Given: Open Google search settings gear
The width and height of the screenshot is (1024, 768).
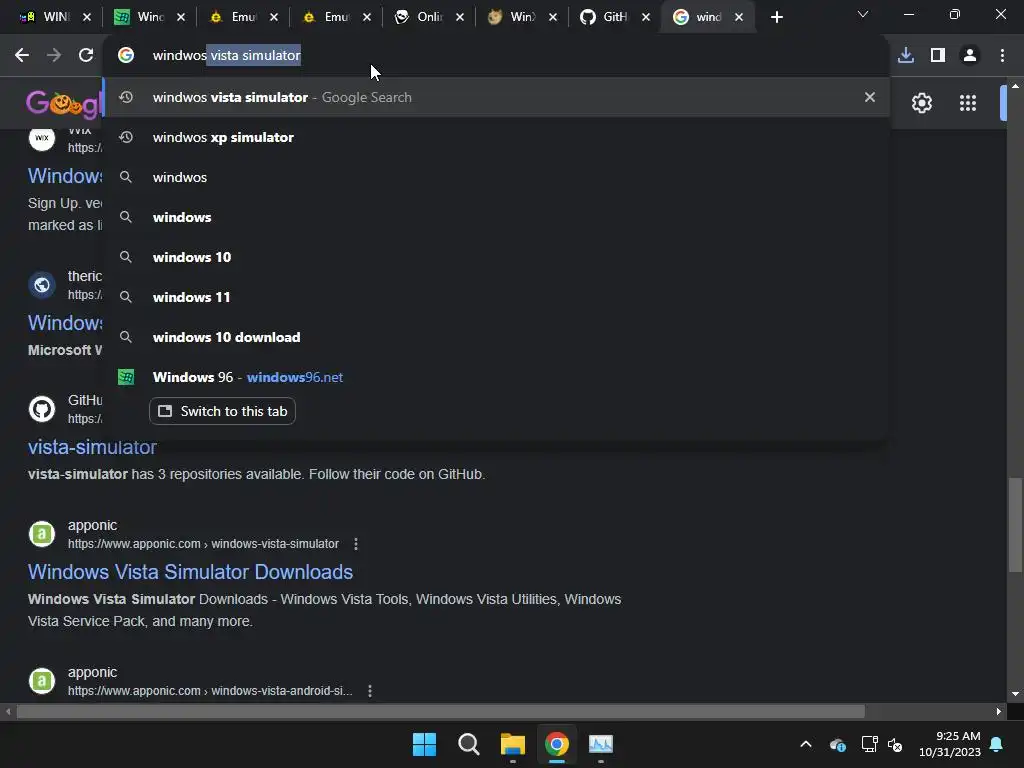Looking at the screenshot, I should 921,103.
